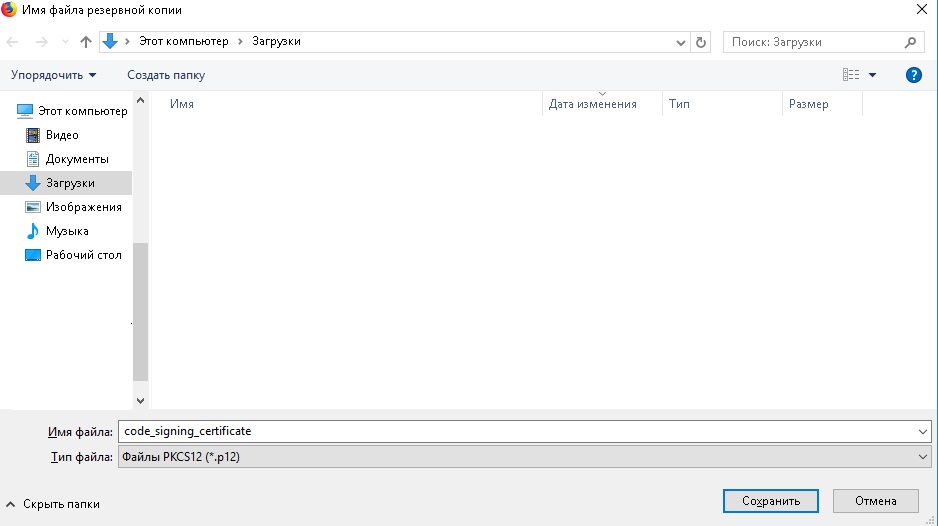
Task: Go up one folder level
Action: click(x=86, y=42)
